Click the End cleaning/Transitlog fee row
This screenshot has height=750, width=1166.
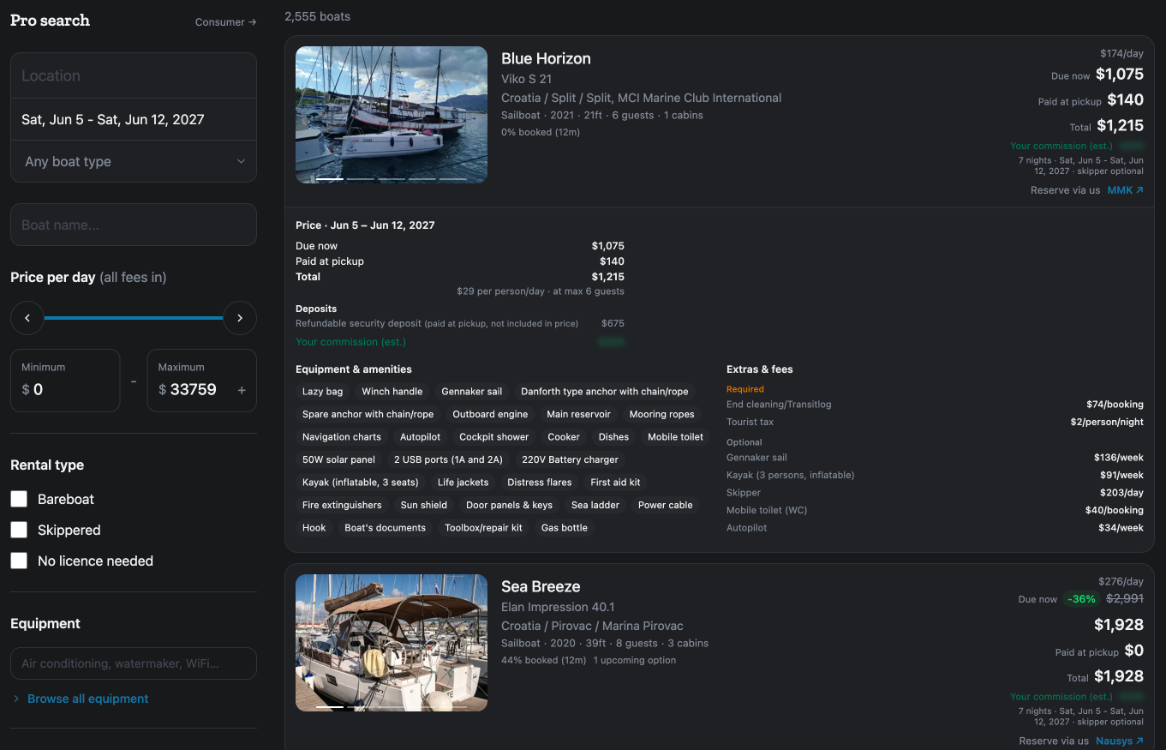pos(935,404)
